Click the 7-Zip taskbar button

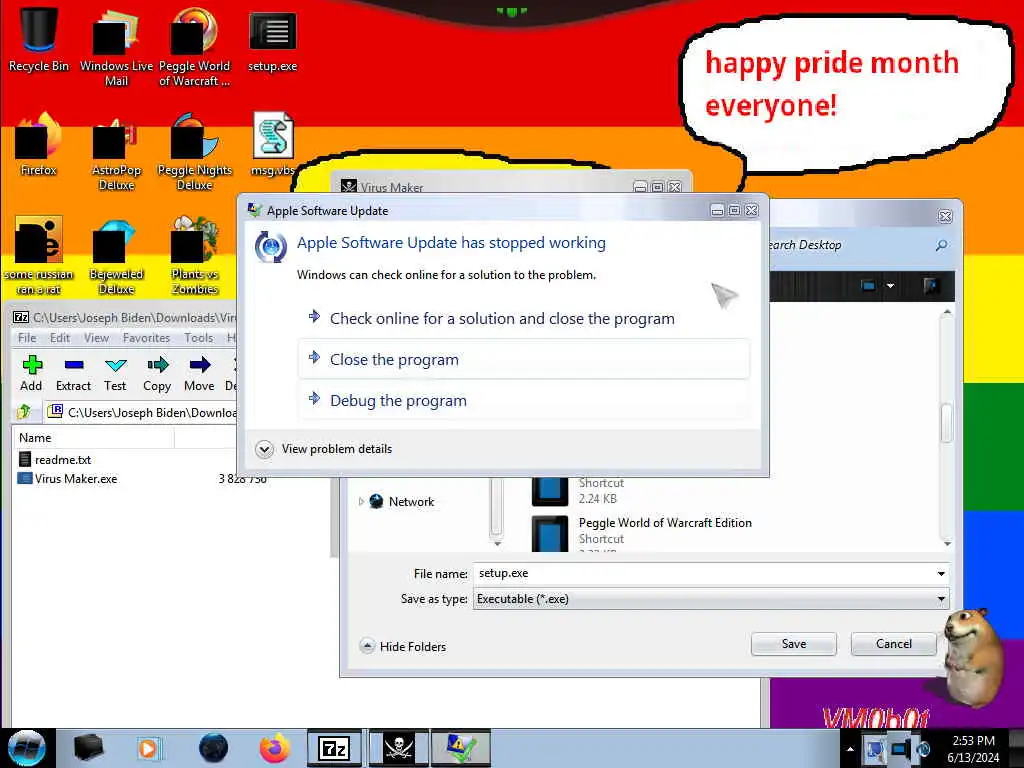tap(334, 748)
